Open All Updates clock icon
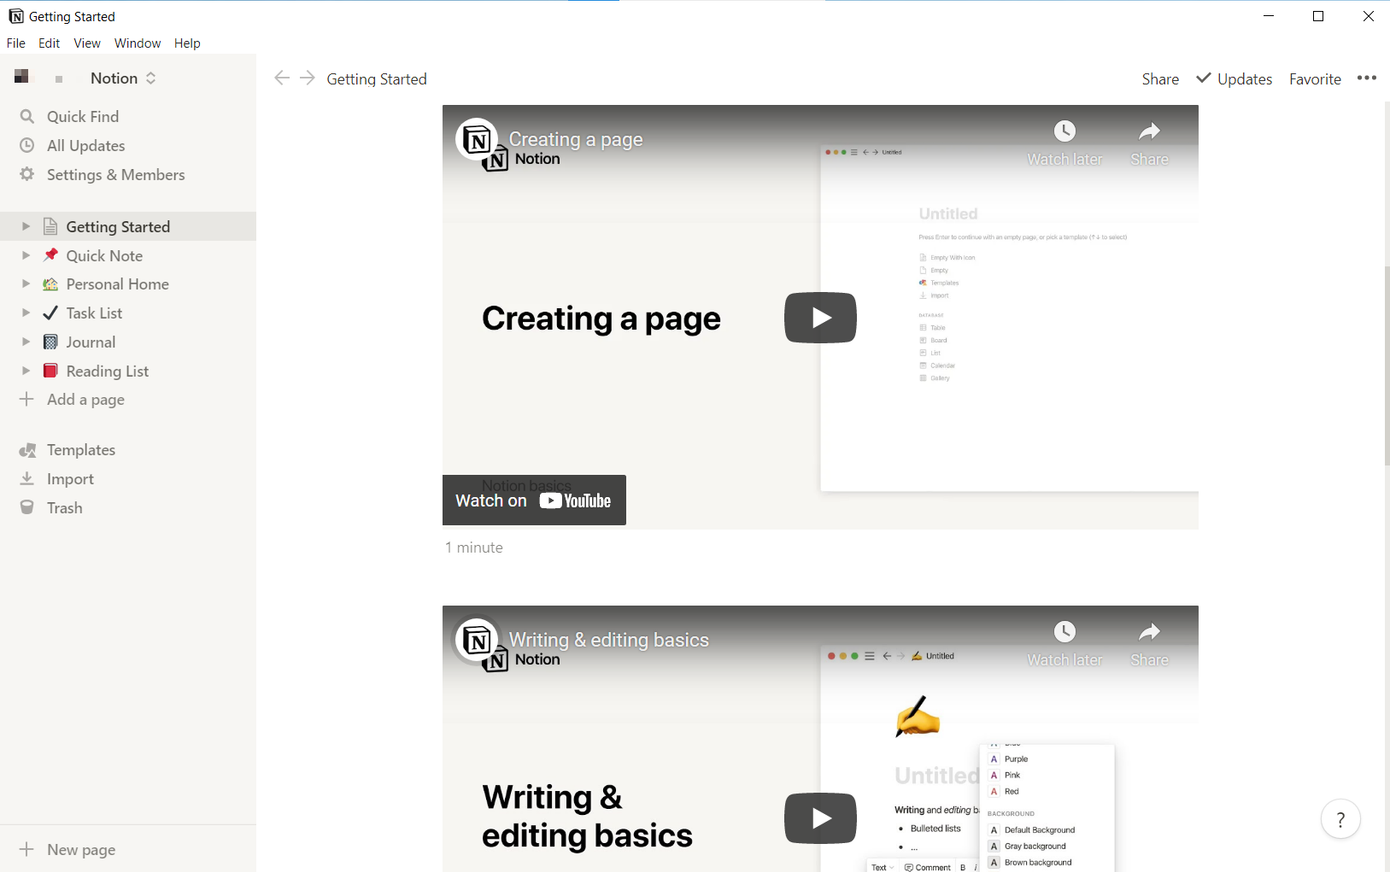 27,146
